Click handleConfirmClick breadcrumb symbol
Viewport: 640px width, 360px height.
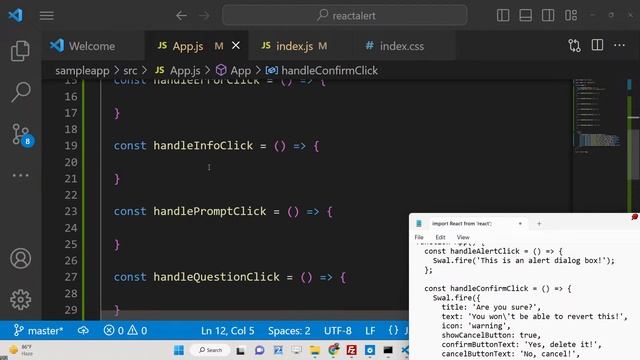click(322, 71)
